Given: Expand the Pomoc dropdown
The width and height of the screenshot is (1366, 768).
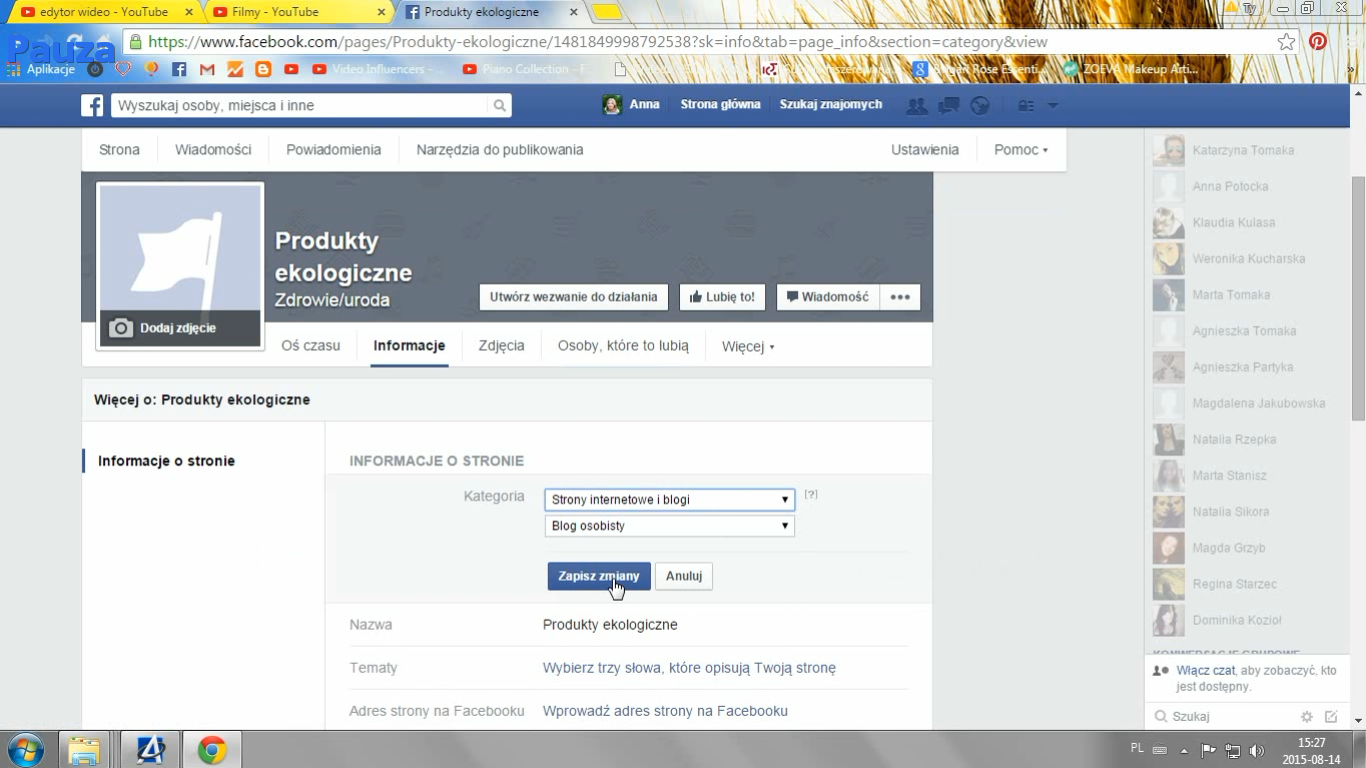Looking at the screenshot, I should tap(1021, 150).
